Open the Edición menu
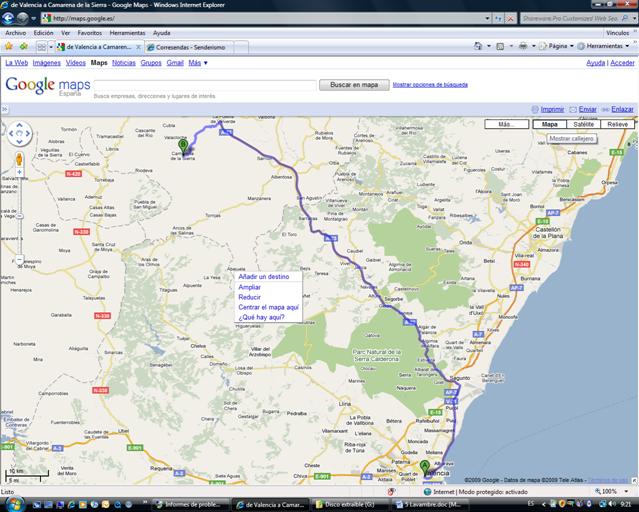 click(x=43, y=33)
